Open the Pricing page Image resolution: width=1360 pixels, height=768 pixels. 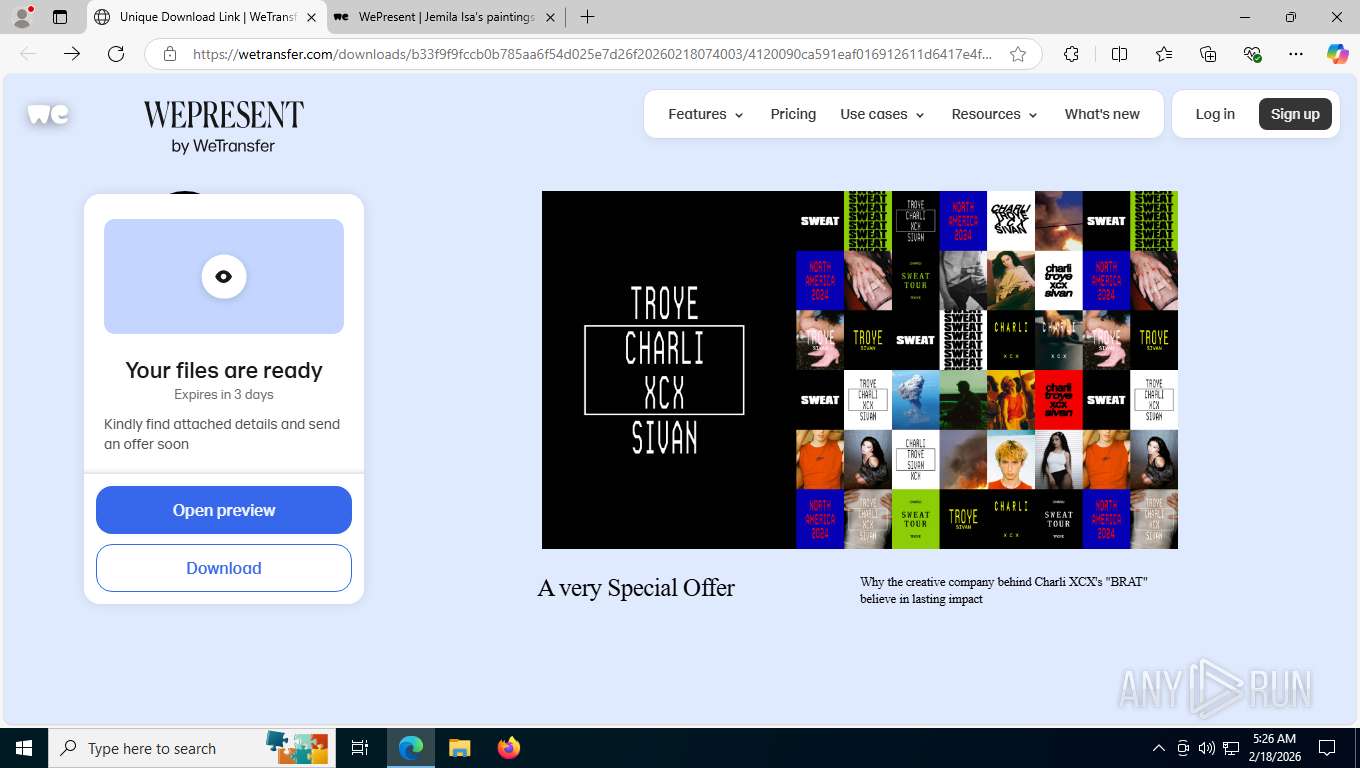click(793, 114)
